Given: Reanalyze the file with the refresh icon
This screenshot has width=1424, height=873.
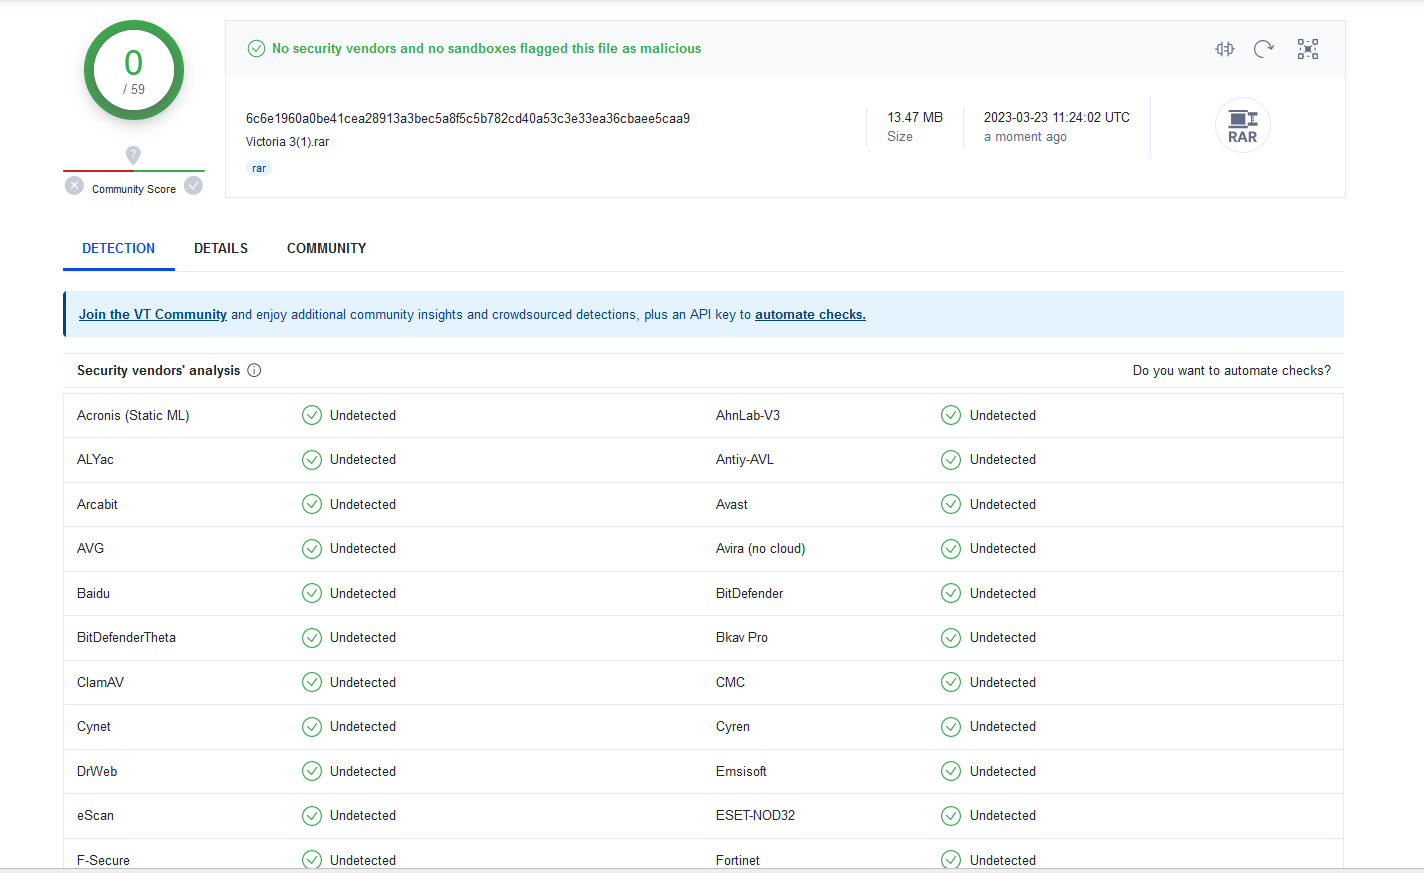Looking at the screenshot, I should pyautogui.click(x=1264, y=49).
